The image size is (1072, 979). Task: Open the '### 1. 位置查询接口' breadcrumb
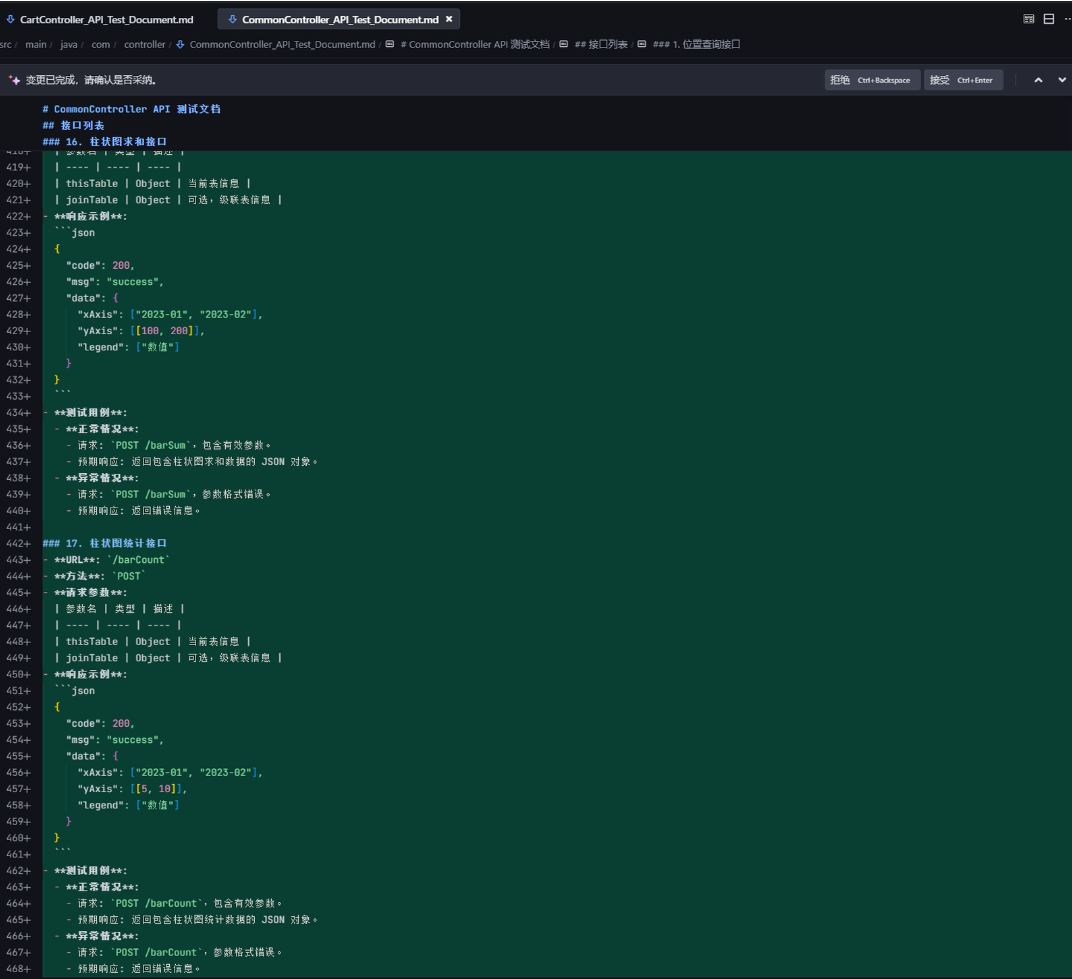pos(697,44)
